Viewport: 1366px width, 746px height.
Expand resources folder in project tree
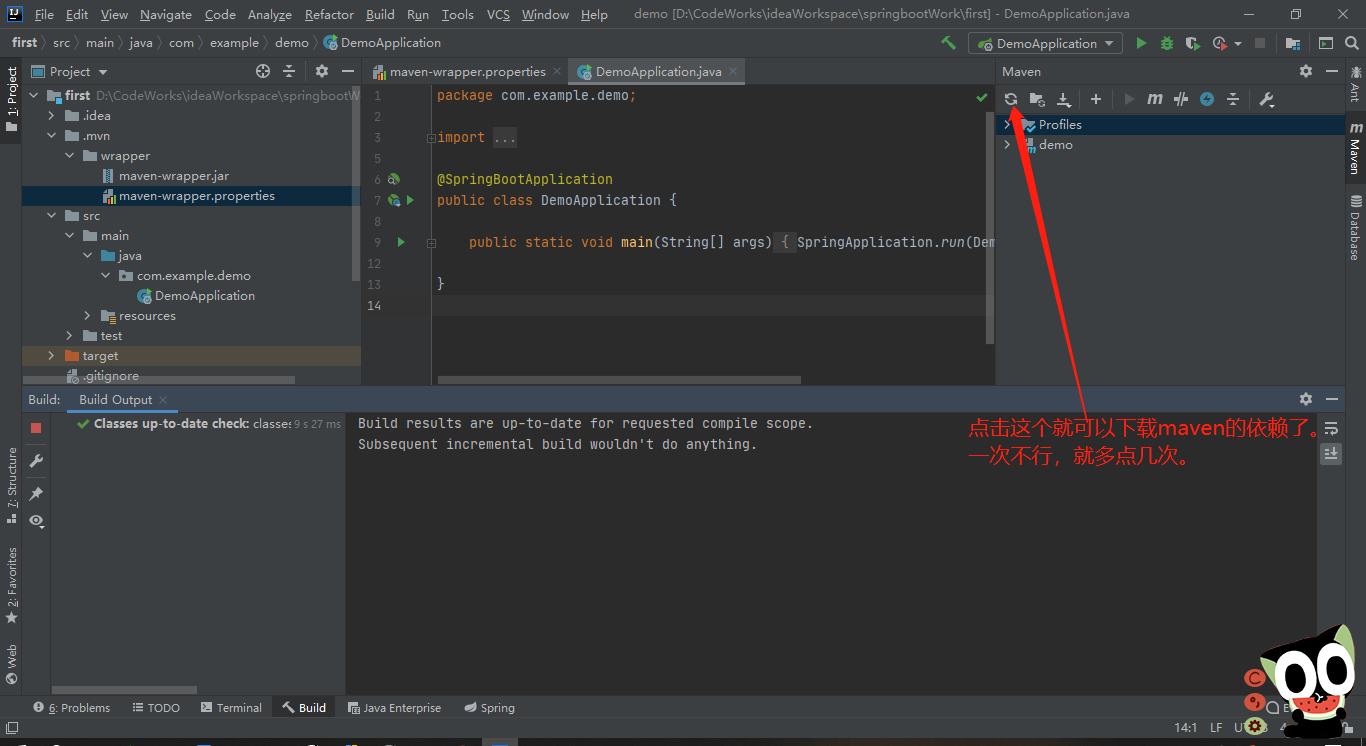pos(87,316)
